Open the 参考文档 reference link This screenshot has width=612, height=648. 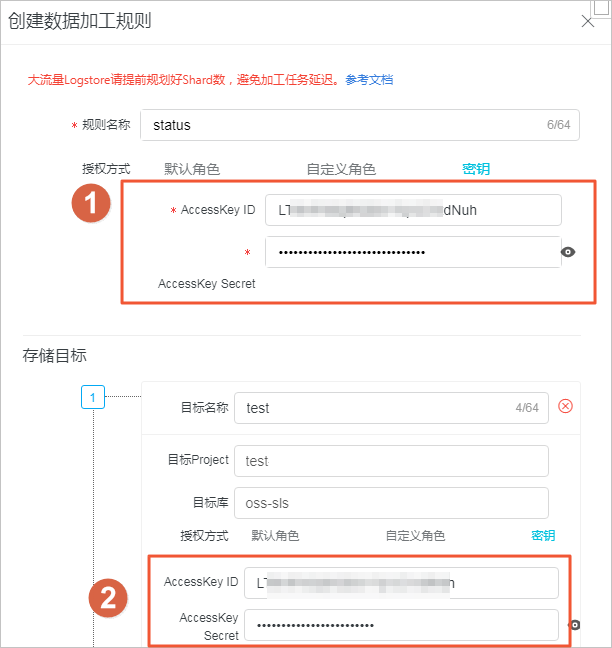[x=369, y=80]
